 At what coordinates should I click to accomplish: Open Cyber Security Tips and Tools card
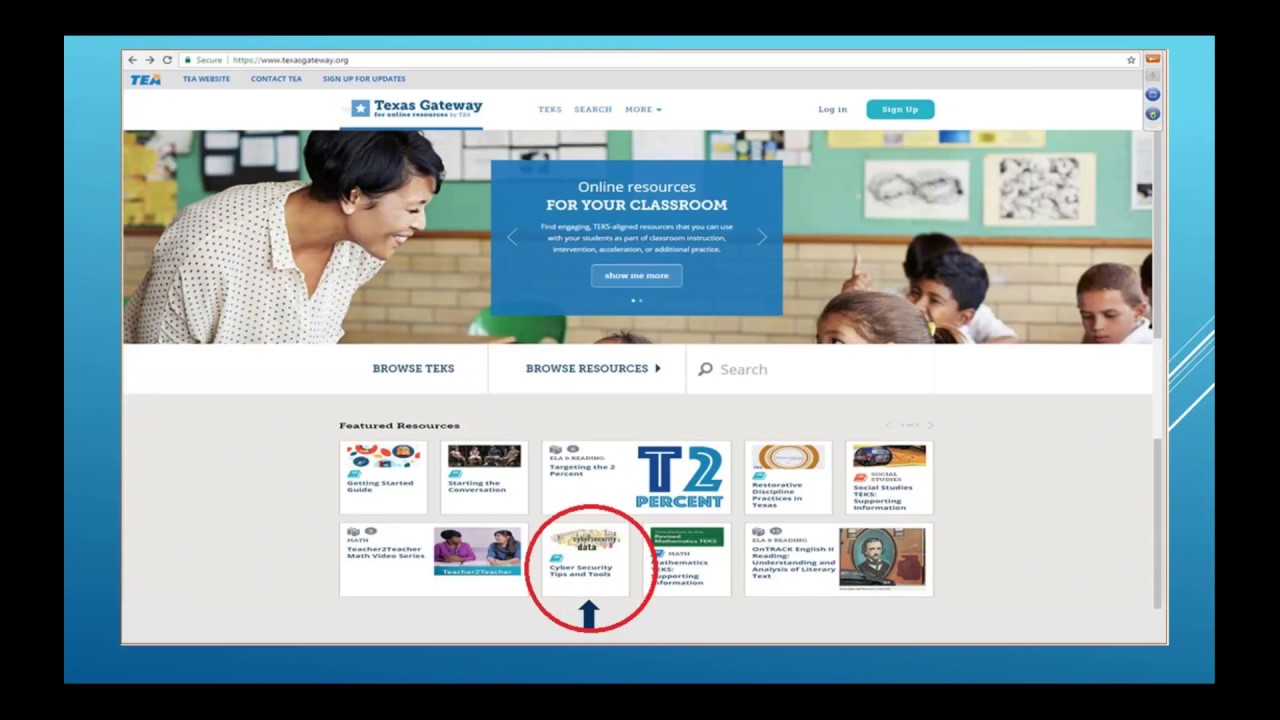point(586,560)
